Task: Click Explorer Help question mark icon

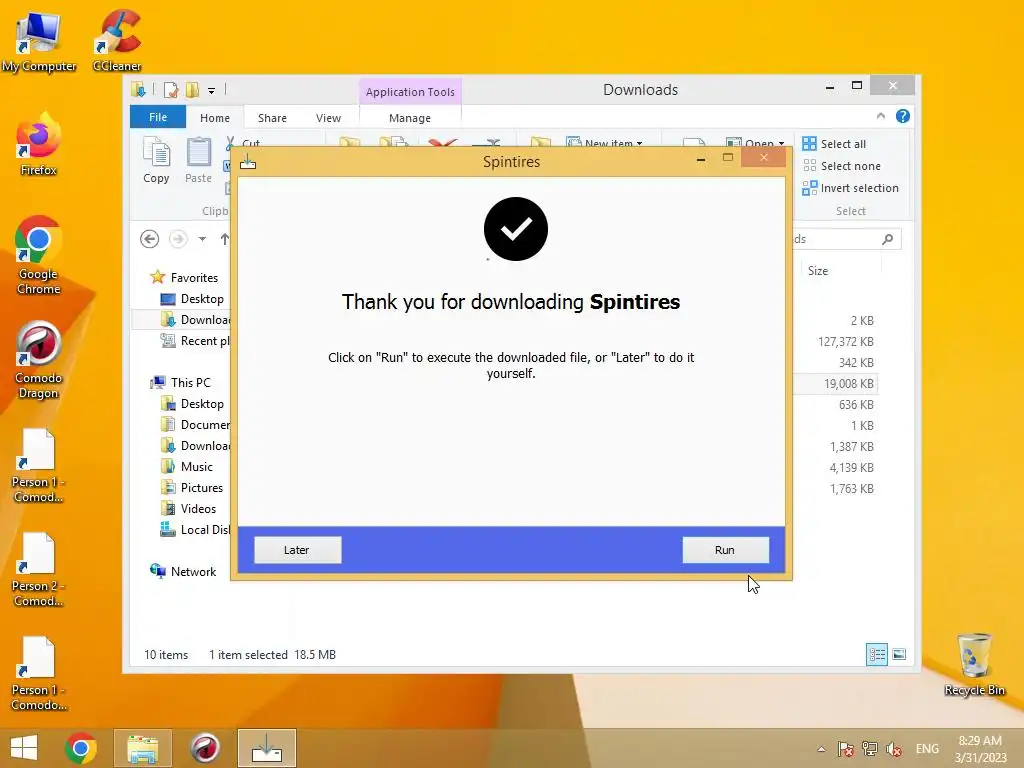Action: (903, 116)
